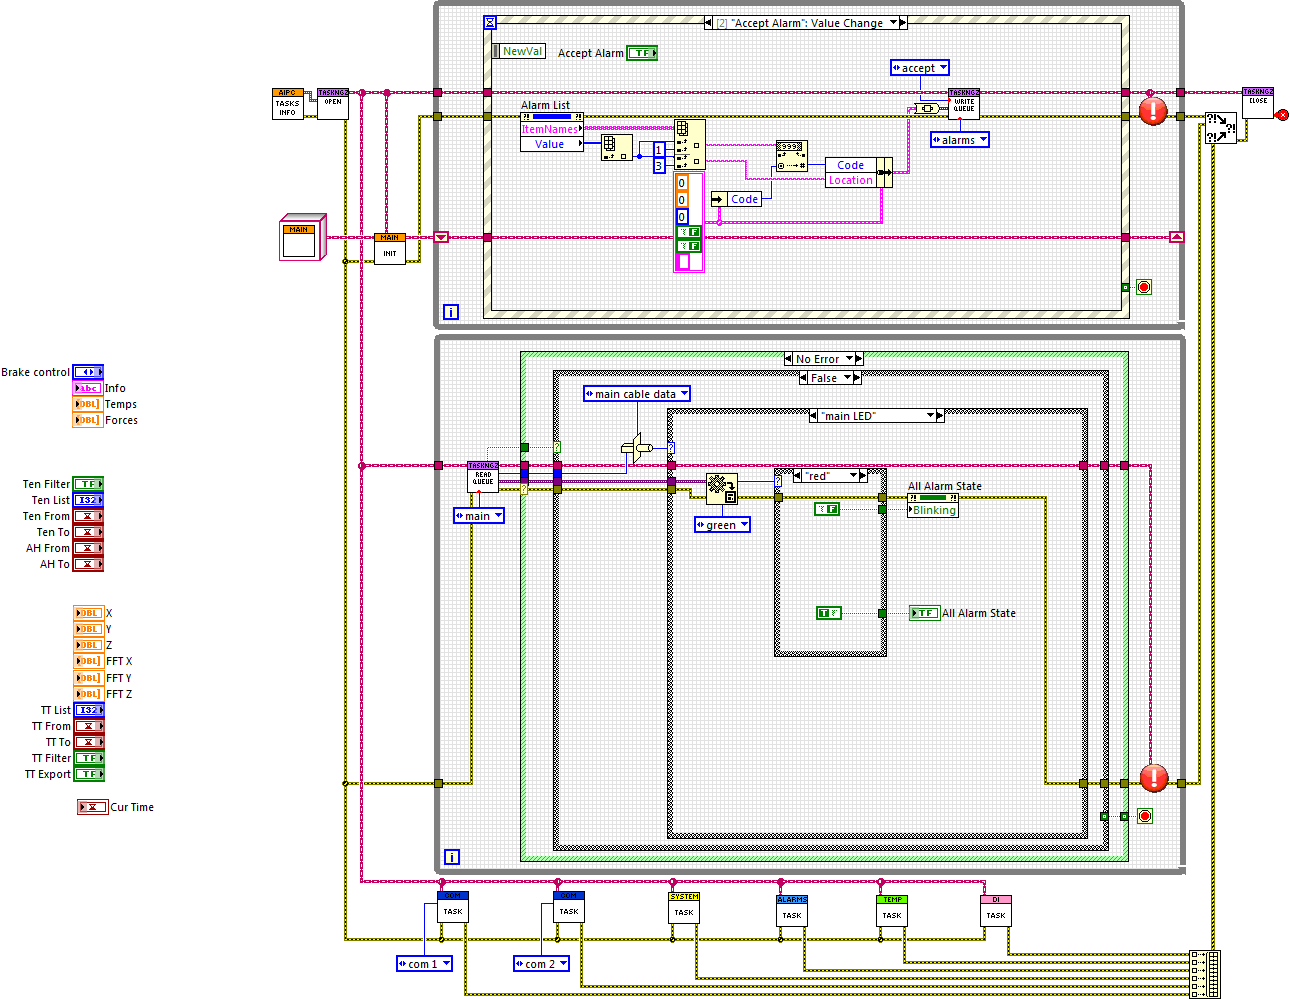This screenshot has width=1290, height=999.
Task: Select the ALARMS TASK subVI
Action: 792,910
